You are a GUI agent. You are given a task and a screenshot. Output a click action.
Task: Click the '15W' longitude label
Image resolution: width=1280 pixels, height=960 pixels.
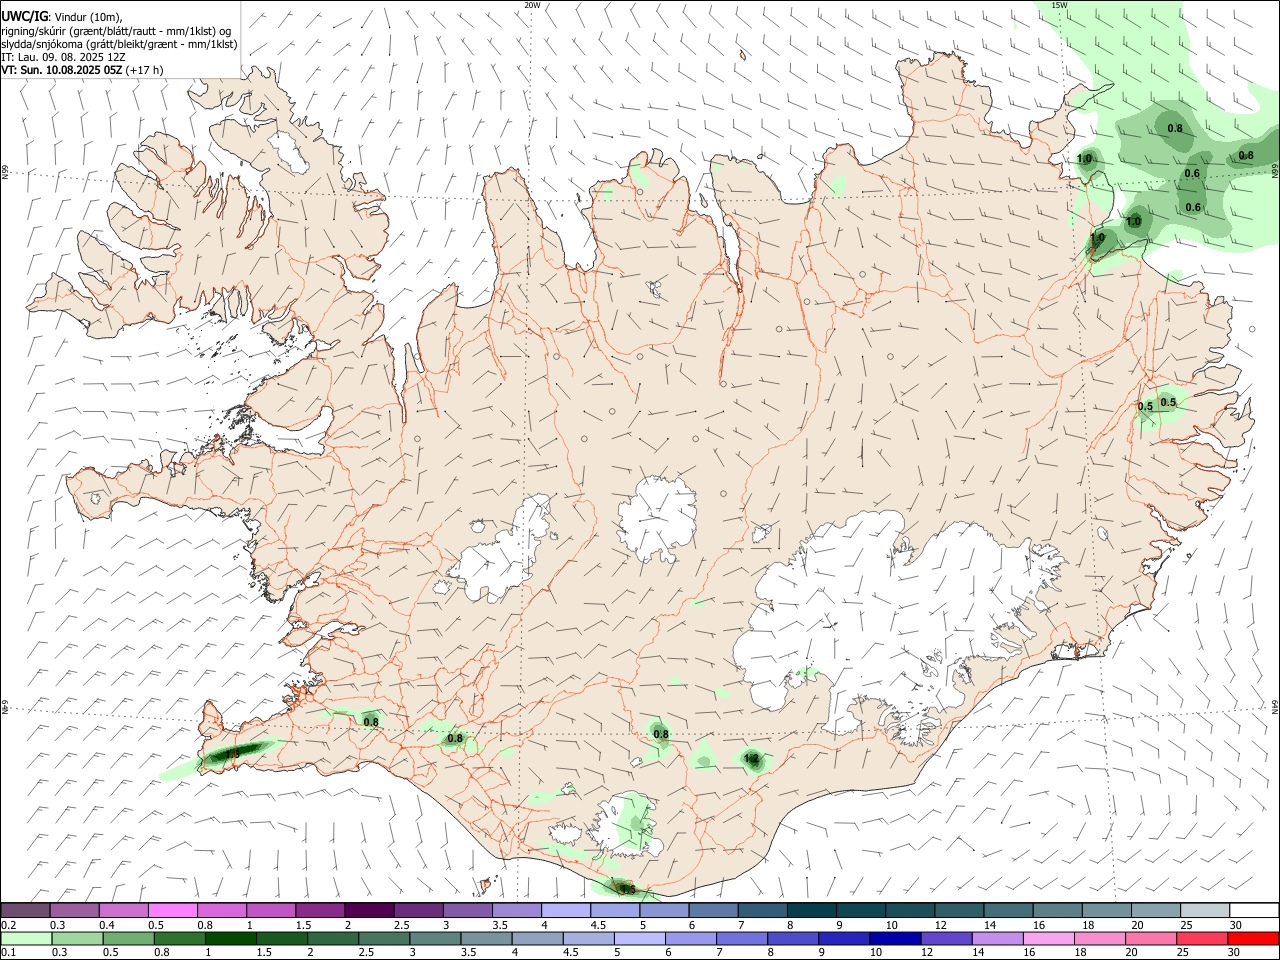coord(1059,5)
